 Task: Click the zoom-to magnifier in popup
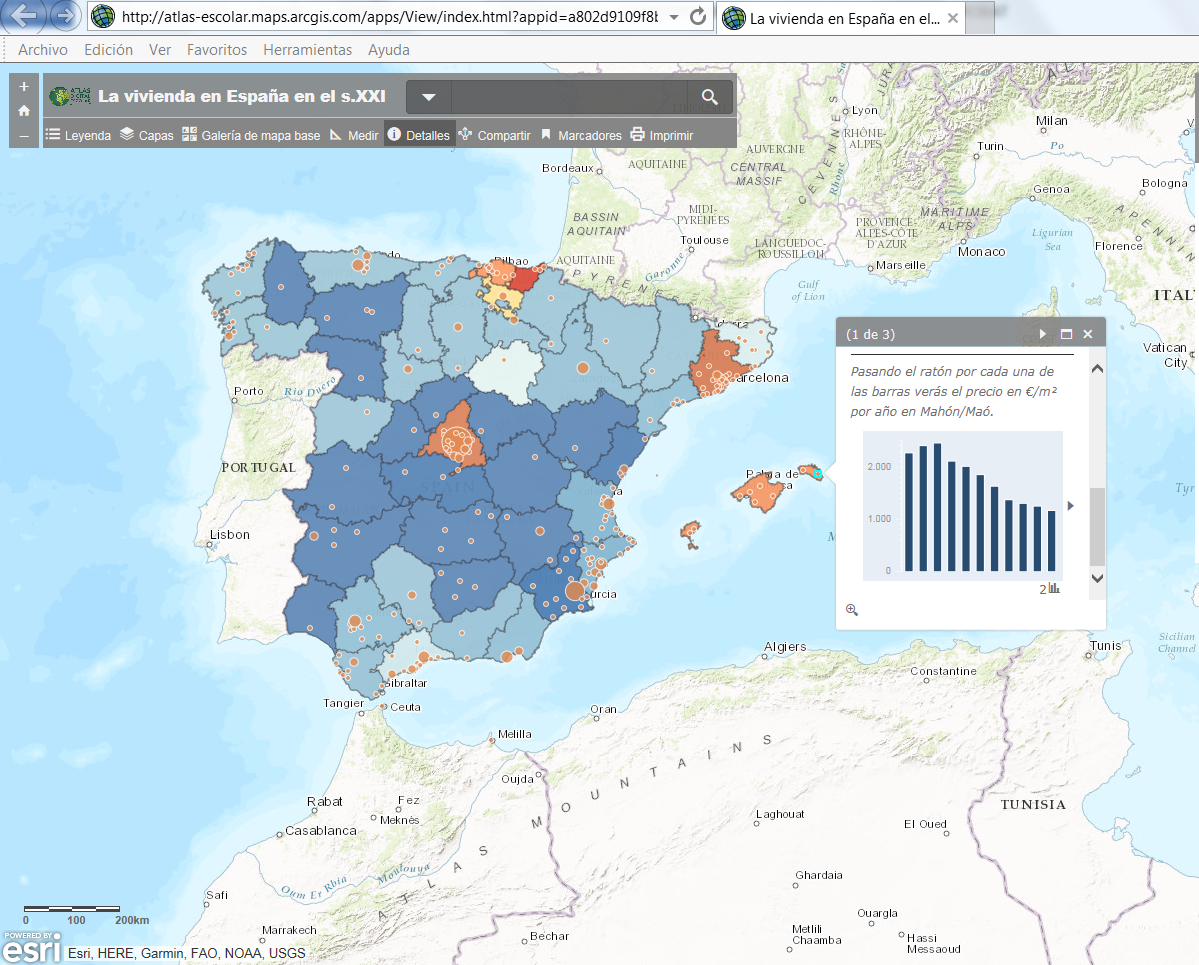click(x=852, y=610)
